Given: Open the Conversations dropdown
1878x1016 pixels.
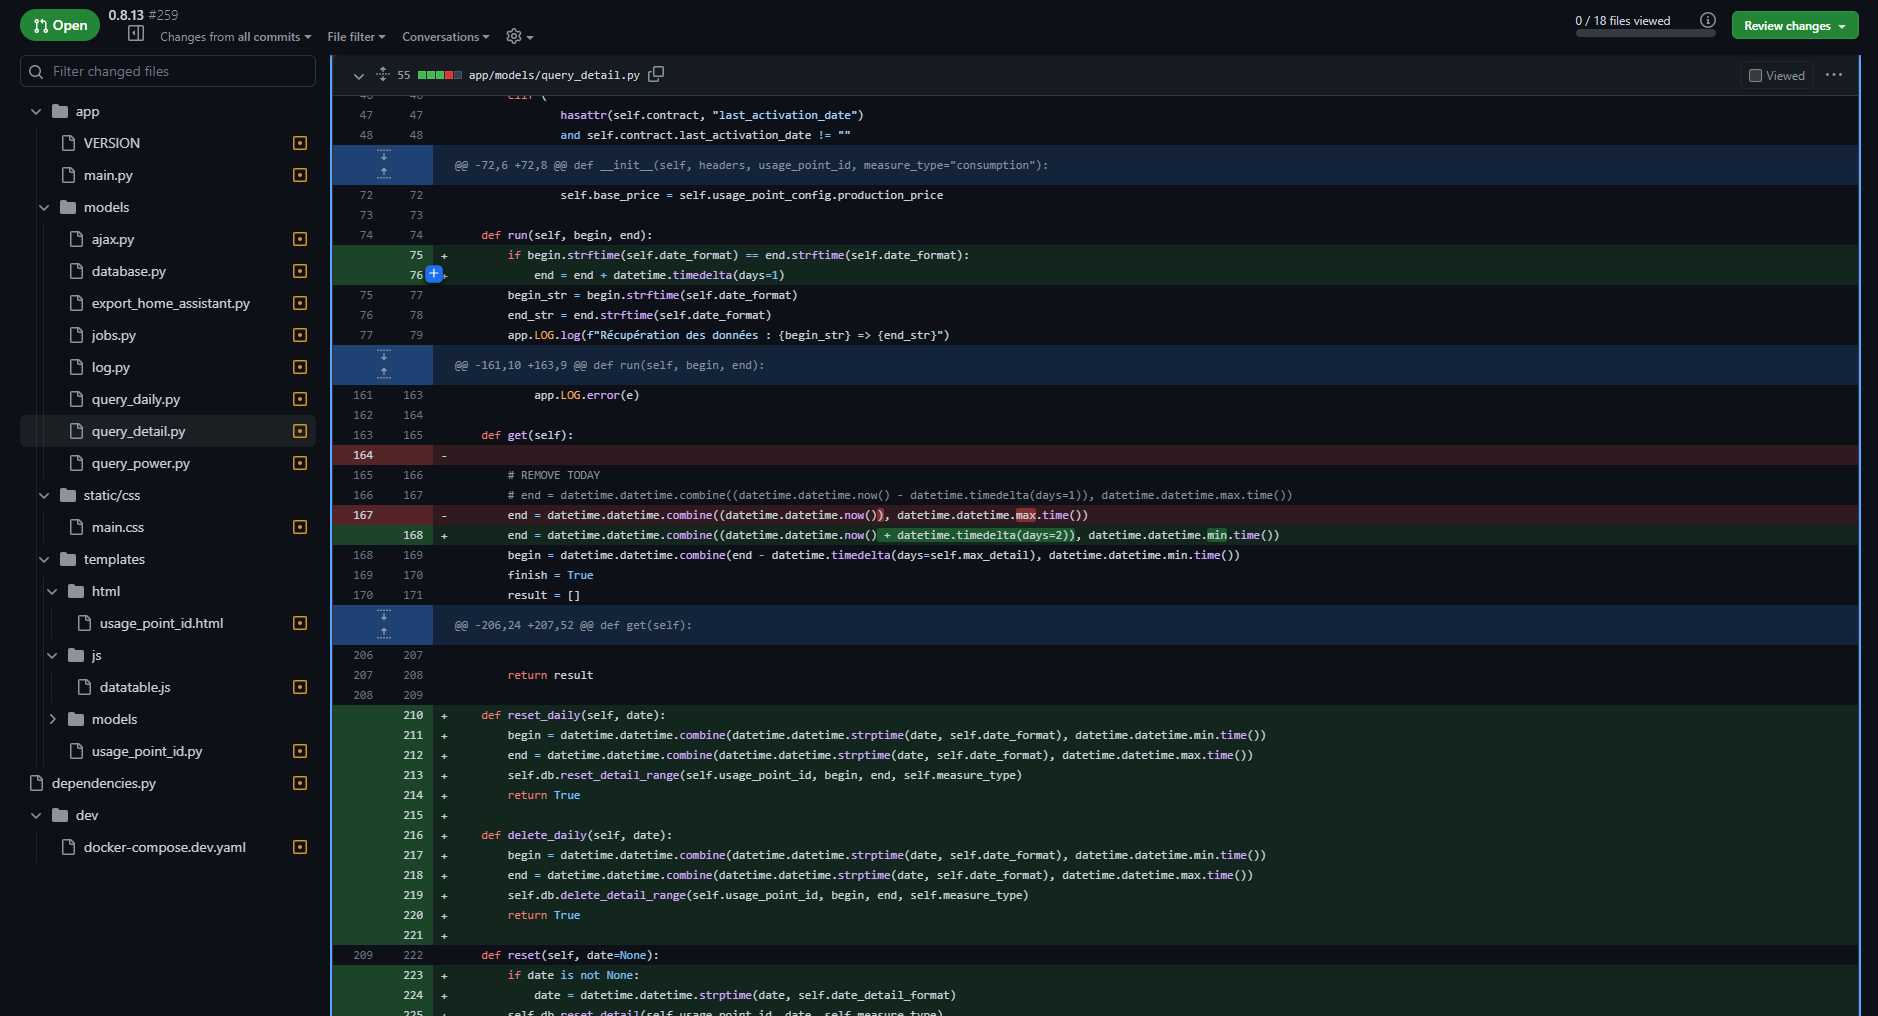Looking at the screenshot, I should point(444,36).
